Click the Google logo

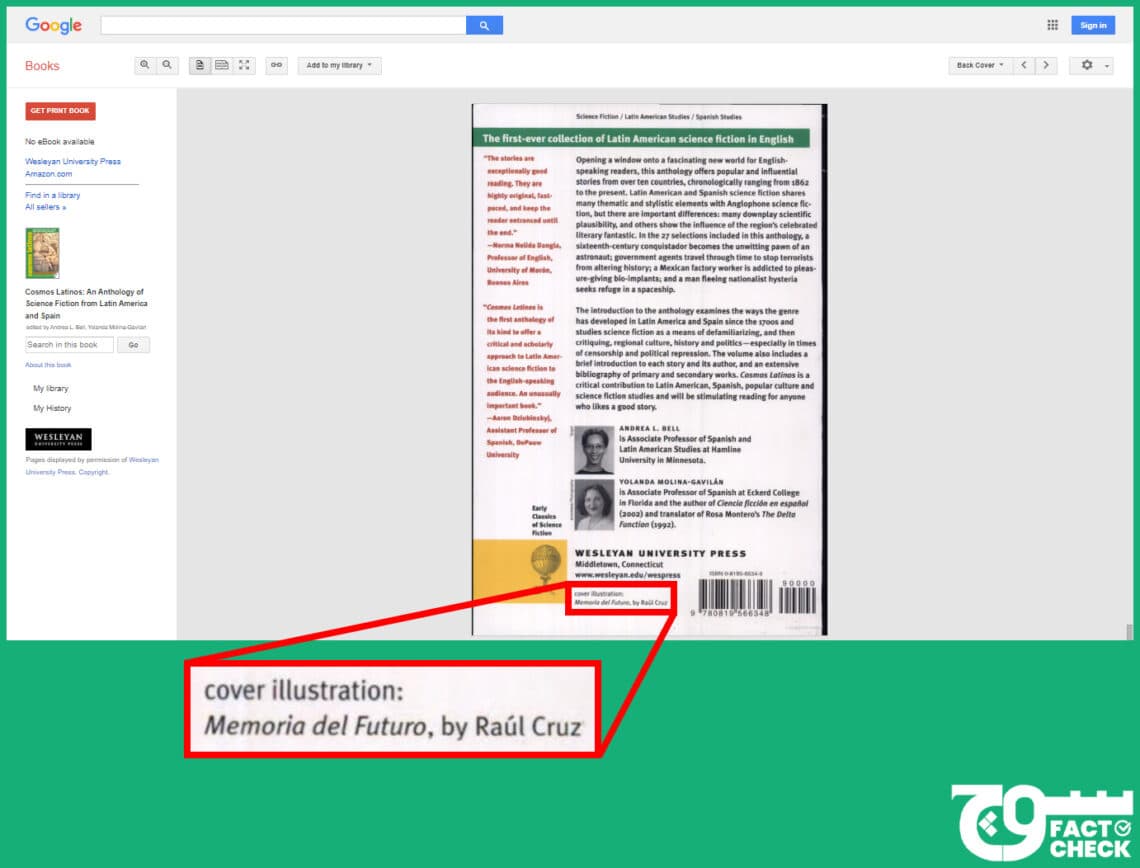pyautogui.click(x=53, y=25)
